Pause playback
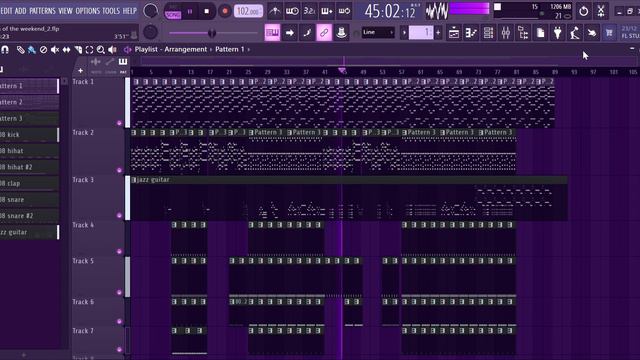The height and width of the screenshot is (360, 640). point(190,11)
